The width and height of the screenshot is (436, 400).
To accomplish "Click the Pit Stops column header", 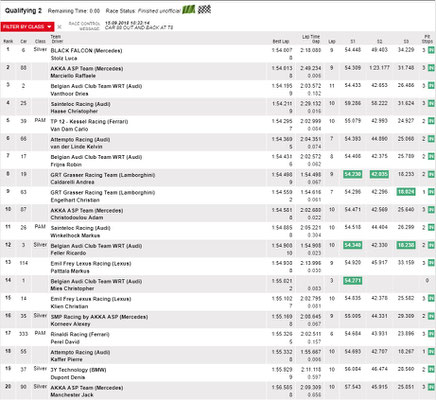I will (427, 39).
